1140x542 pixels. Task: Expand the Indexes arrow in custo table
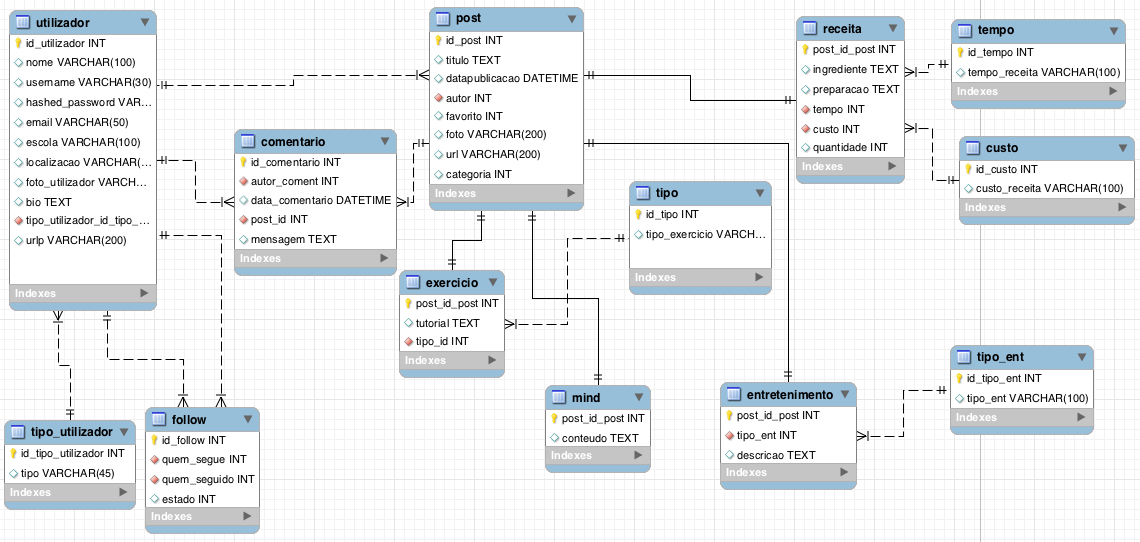click(1122, 208)
